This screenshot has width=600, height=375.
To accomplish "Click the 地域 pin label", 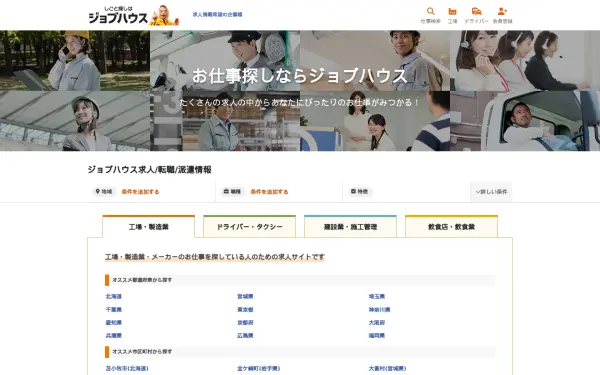I will 104,191.
